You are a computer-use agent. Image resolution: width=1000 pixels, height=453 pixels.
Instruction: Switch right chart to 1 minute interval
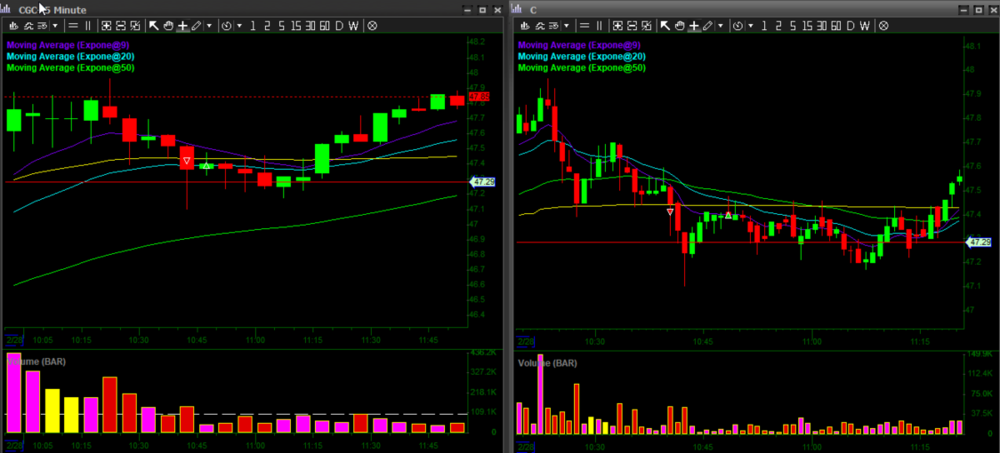pos(762,25)
